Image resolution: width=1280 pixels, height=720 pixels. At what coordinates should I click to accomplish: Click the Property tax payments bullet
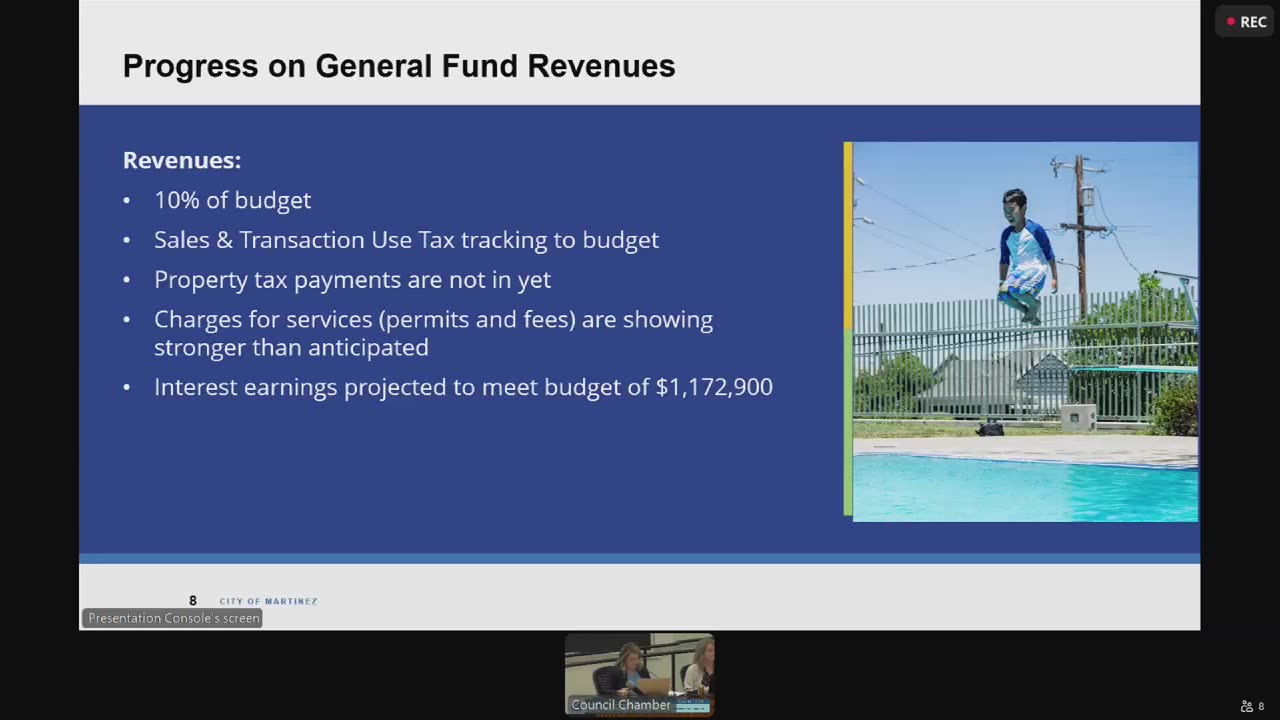pyautogui.click(x=352, y=280)
